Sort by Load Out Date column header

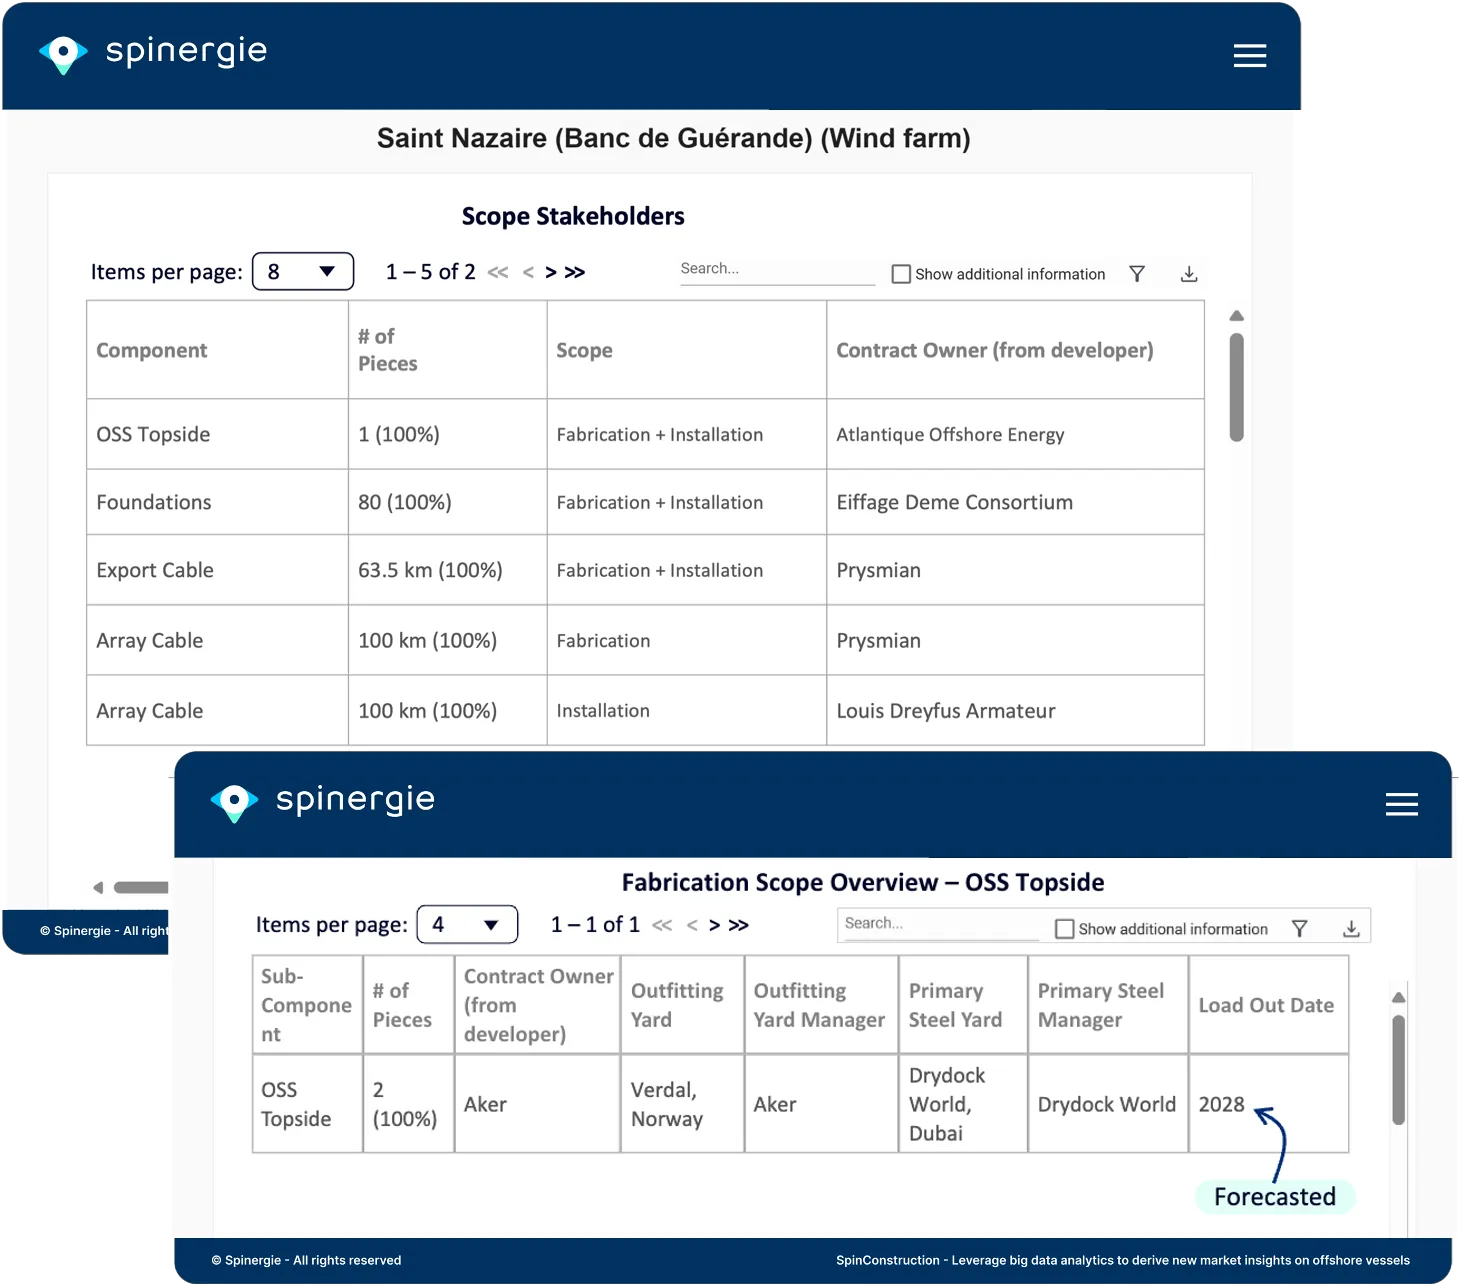1269,1006
